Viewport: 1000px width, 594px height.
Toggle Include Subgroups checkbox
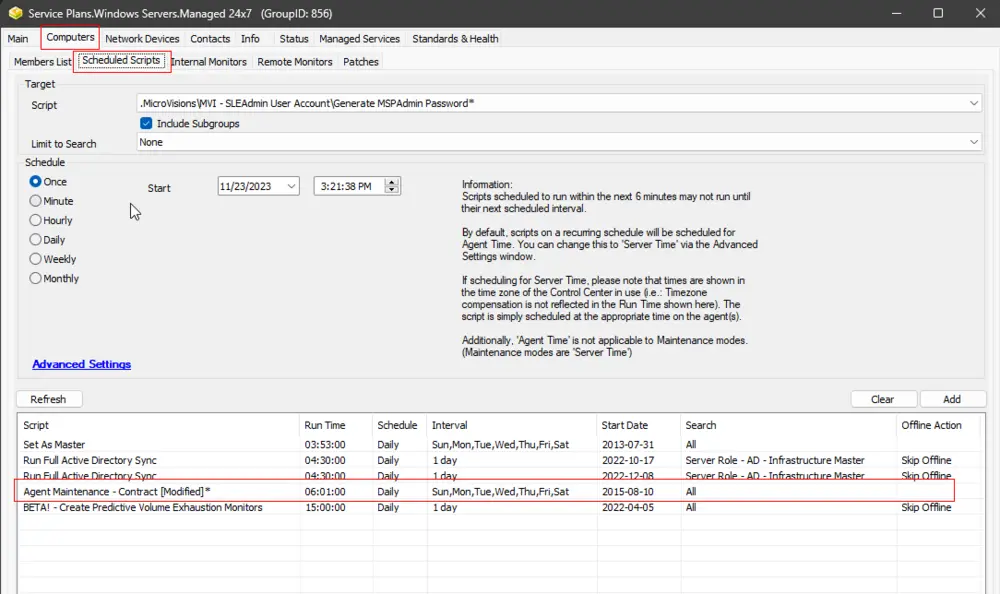[x=146, y=123]
